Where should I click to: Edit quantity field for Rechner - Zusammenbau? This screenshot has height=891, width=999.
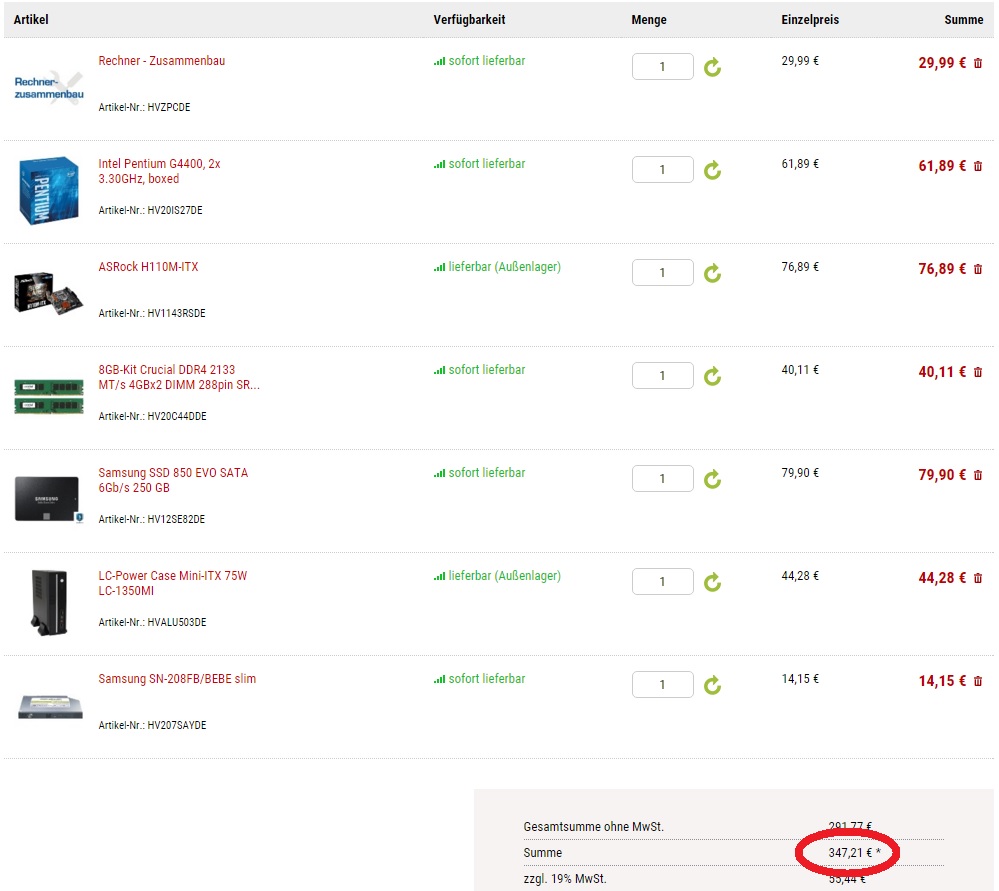(663, 66)
